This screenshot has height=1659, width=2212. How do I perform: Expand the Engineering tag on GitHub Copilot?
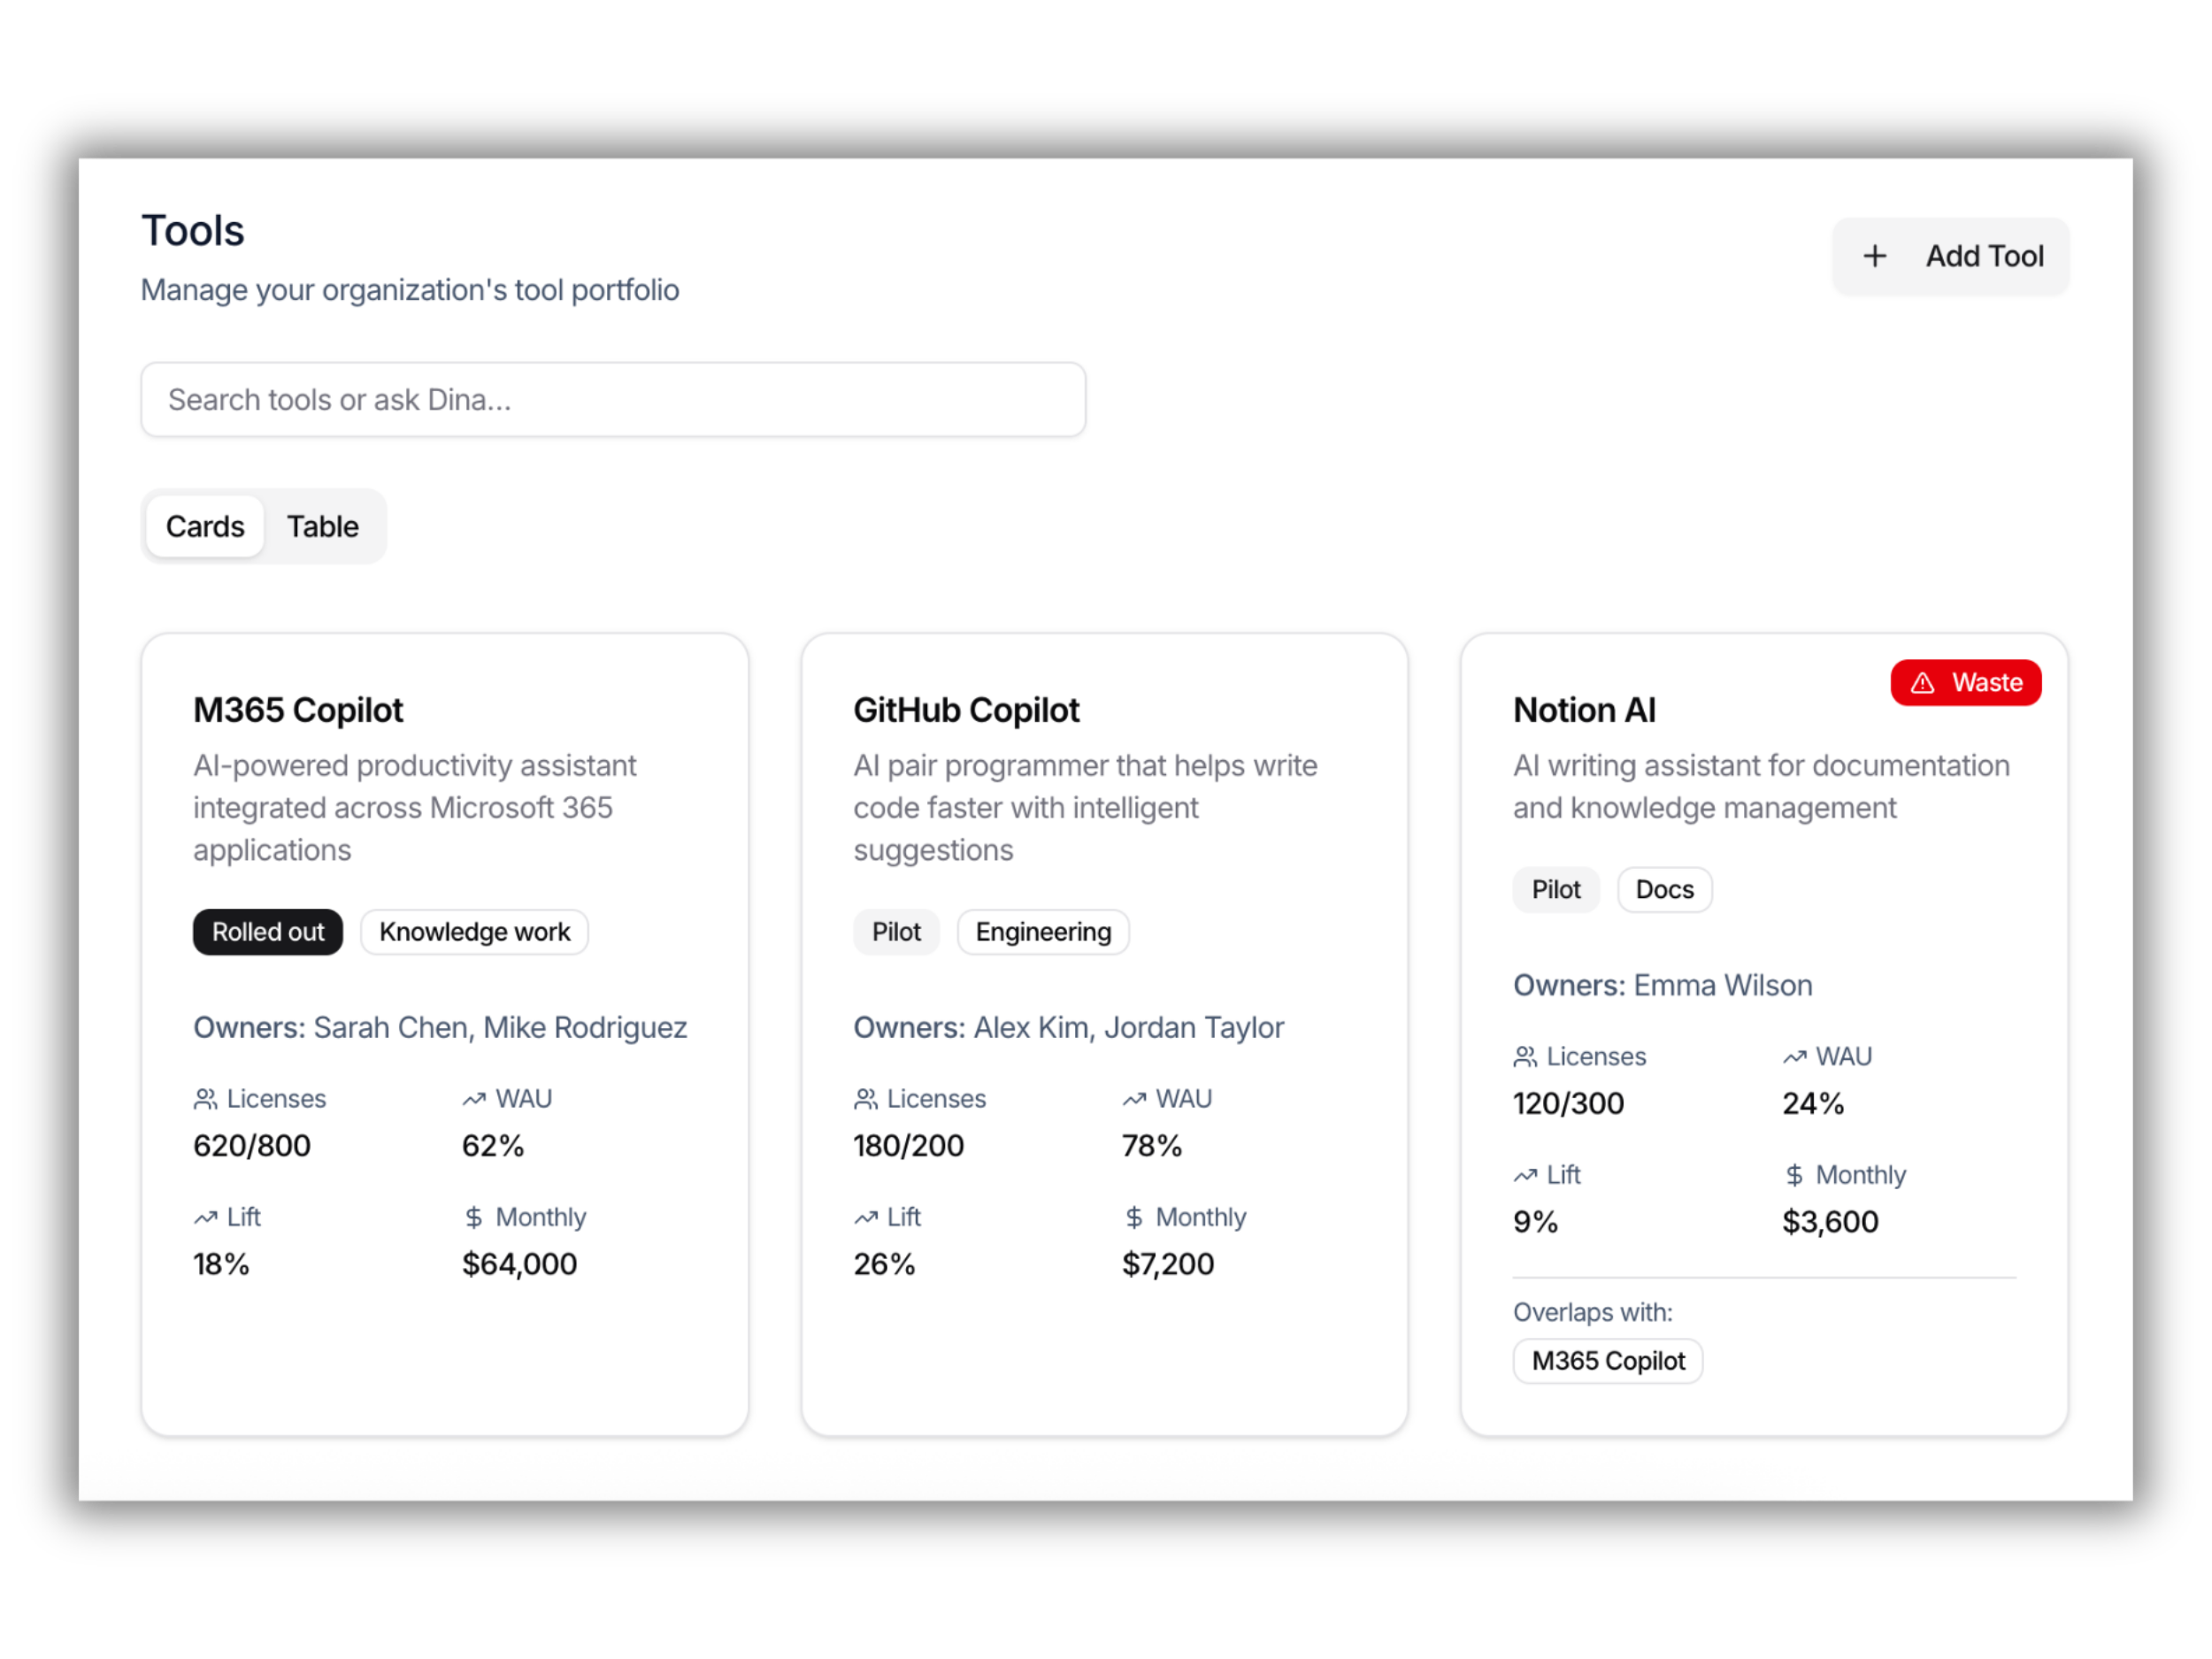tap(1042, 931)
